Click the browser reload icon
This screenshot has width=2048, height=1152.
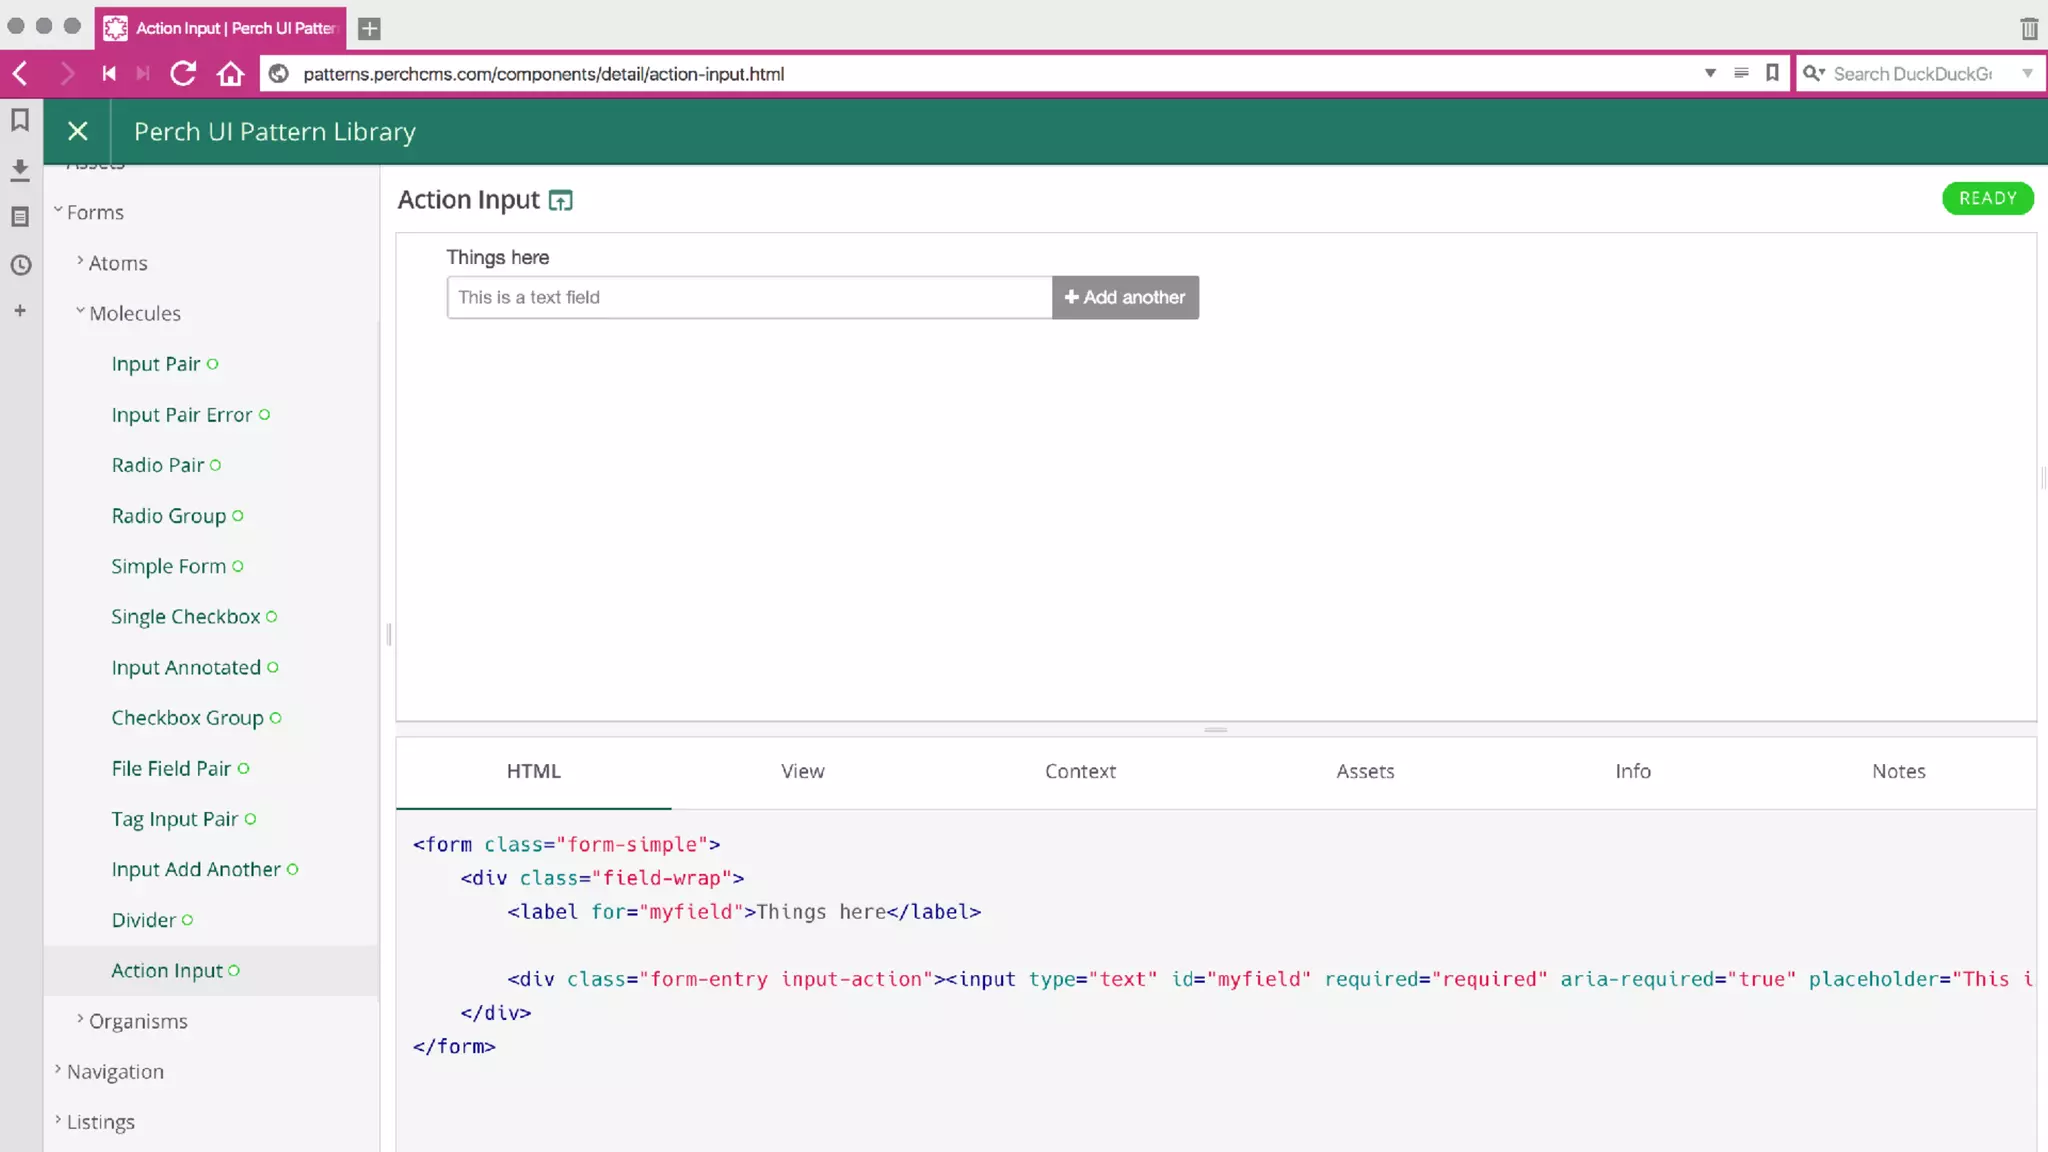(x=182, y=73)
